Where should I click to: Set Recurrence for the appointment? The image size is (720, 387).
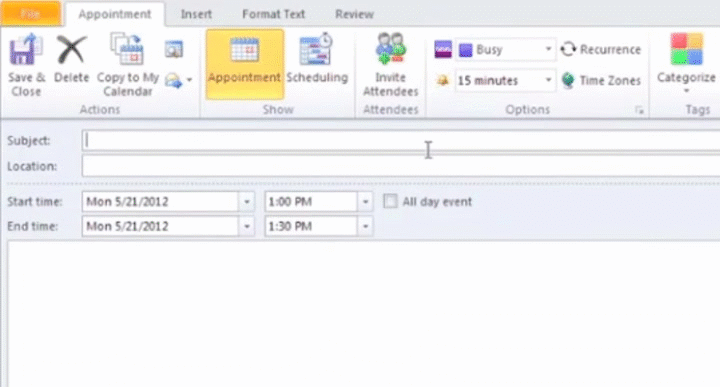pos(601,49)
